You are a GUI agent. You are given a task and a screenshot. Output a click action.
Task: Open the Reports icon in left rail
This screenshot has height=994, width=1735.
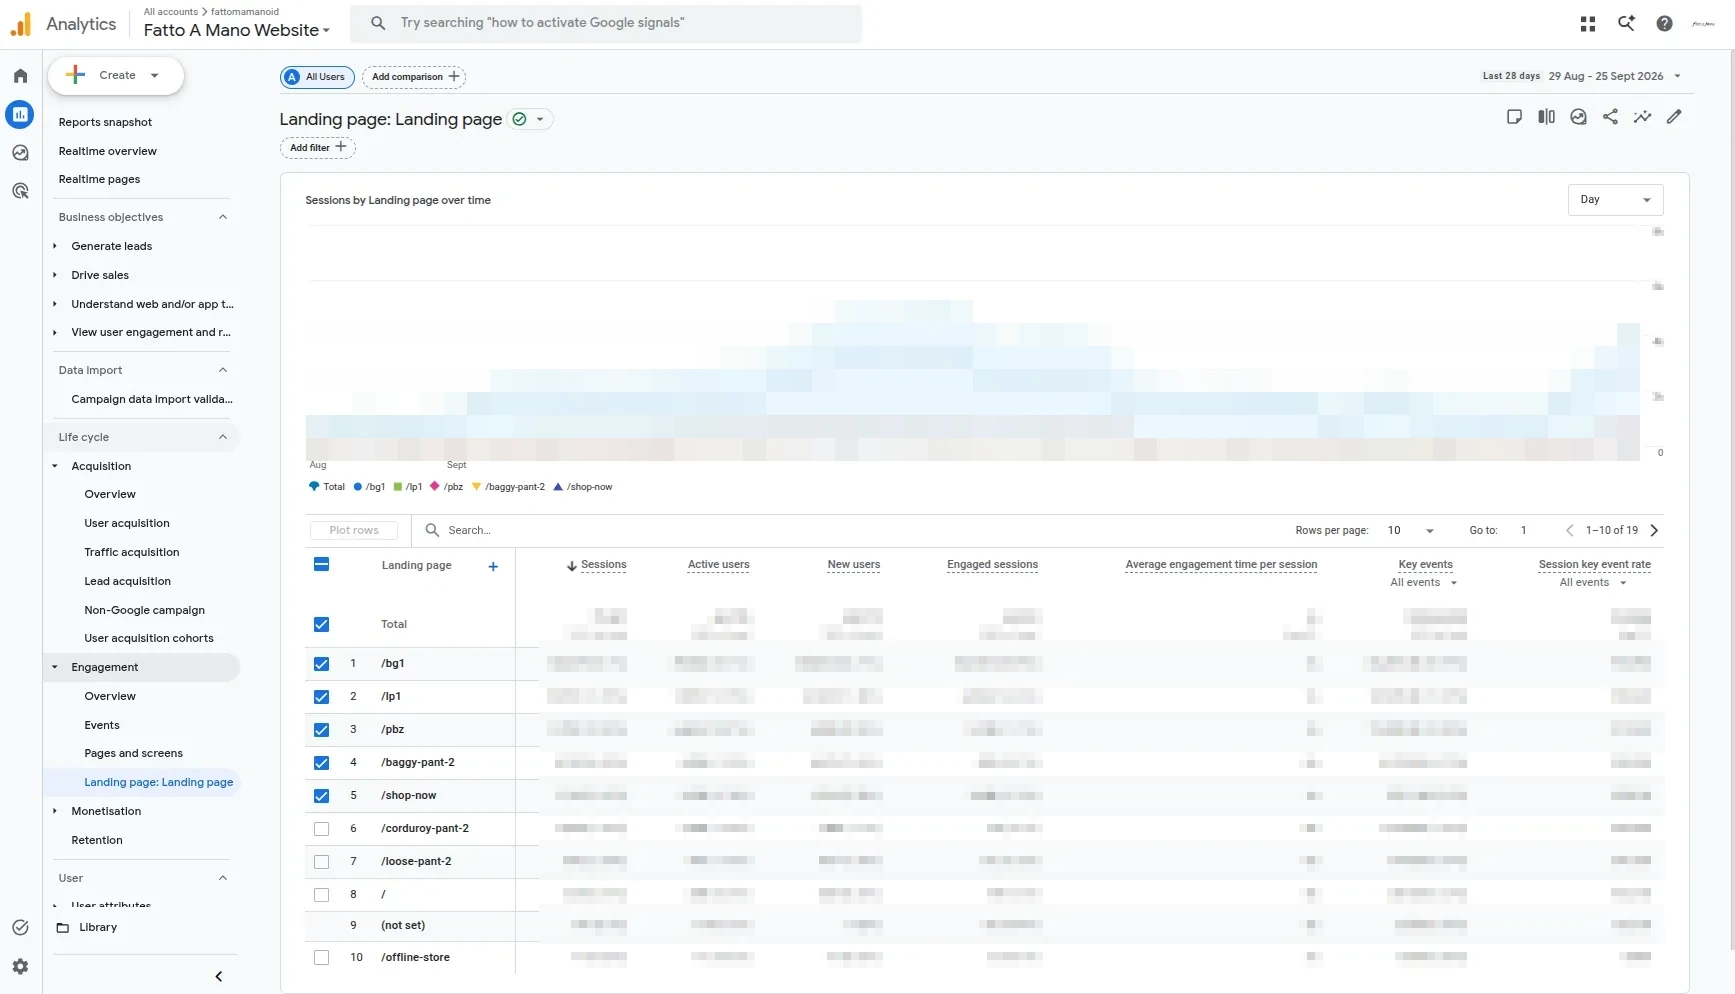pyautogui.click(x=20, y=114)
